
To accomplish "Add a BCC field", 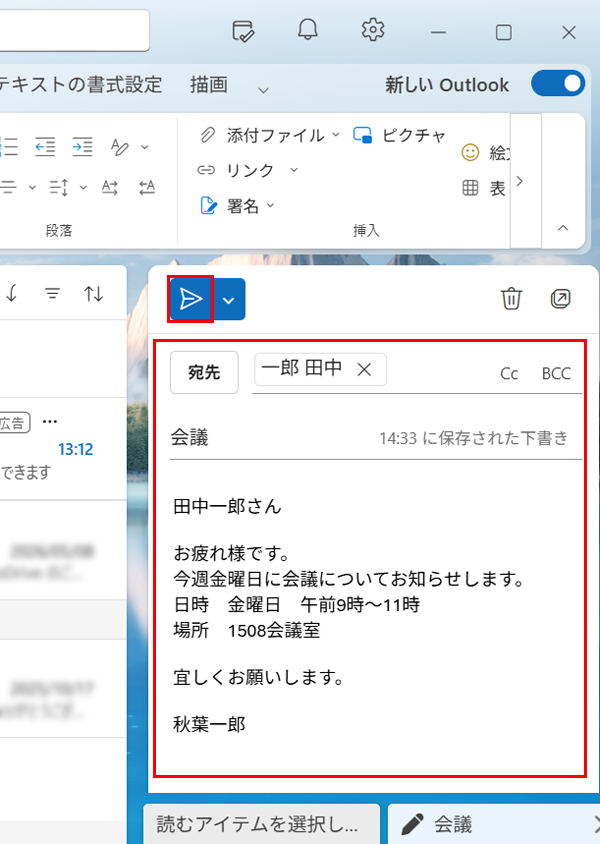I will [x=556, y=373].
